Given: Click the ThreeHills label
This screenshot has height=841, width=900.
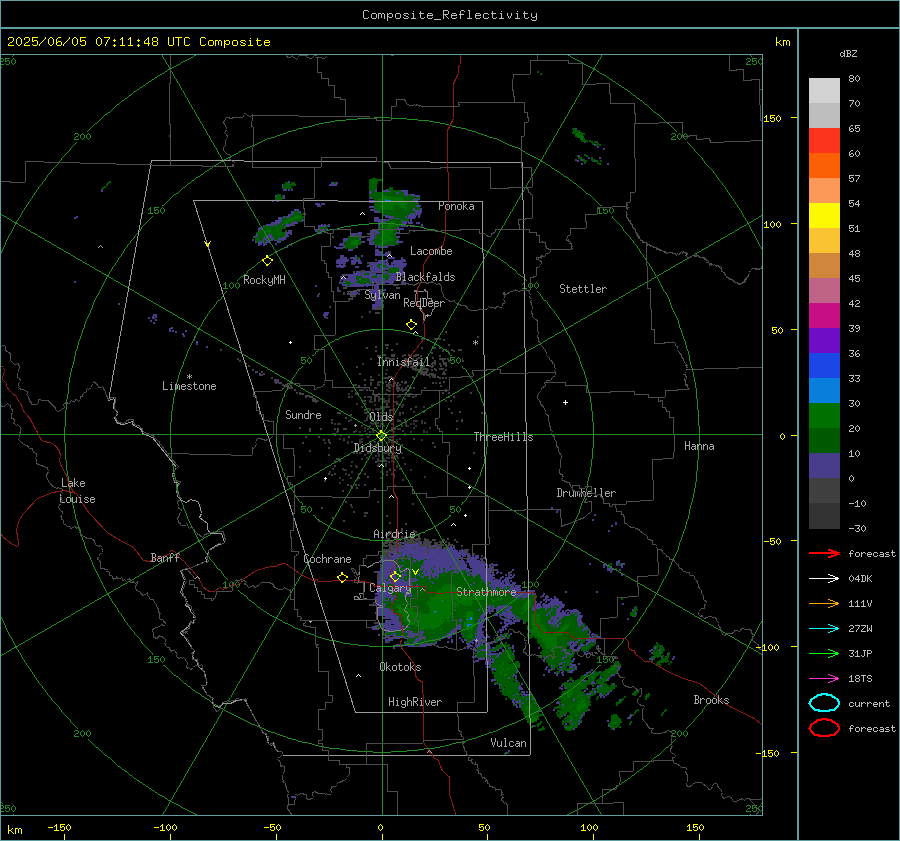Looking at the screenshot, I should pyautogui.click(x=503, y=437).
